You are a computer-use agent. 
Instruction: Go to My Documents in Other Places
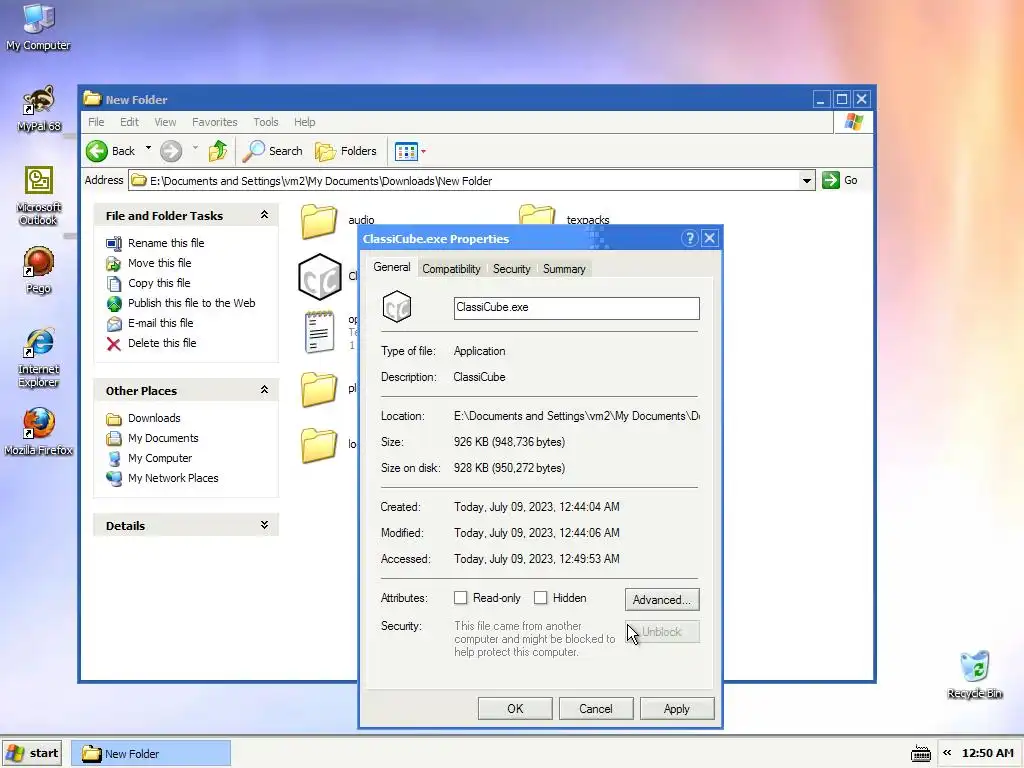(163, 438)
